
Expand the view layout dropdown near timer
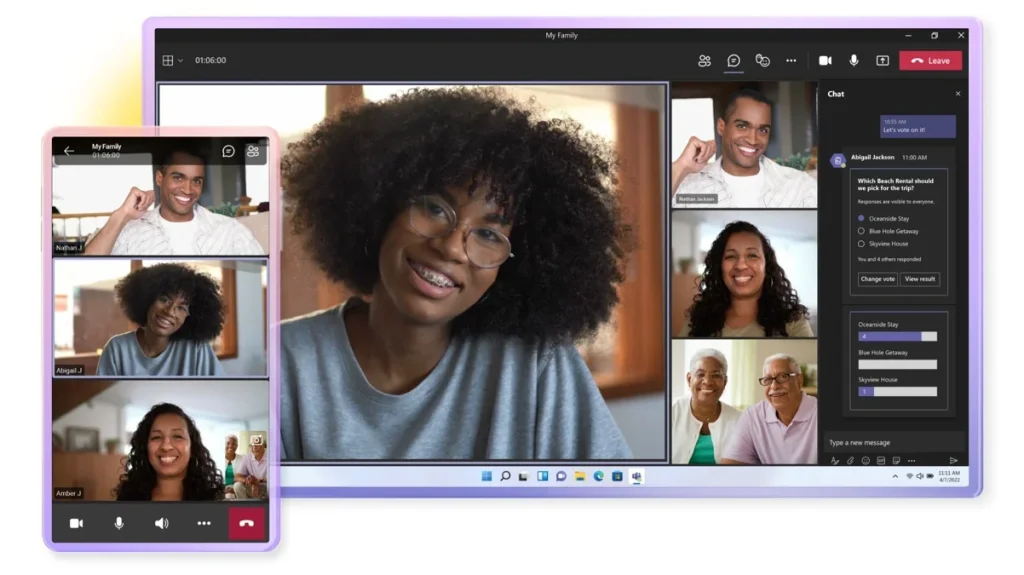click(x=173, y=61)
